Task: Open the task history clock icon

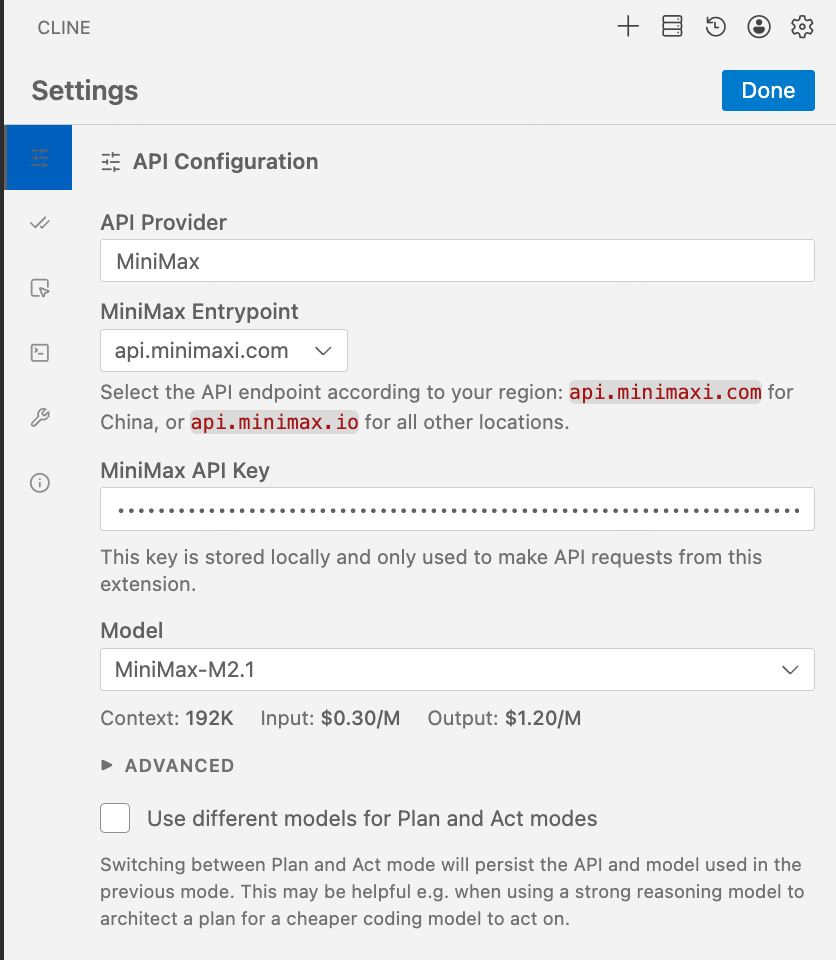Action: point(715,27)
